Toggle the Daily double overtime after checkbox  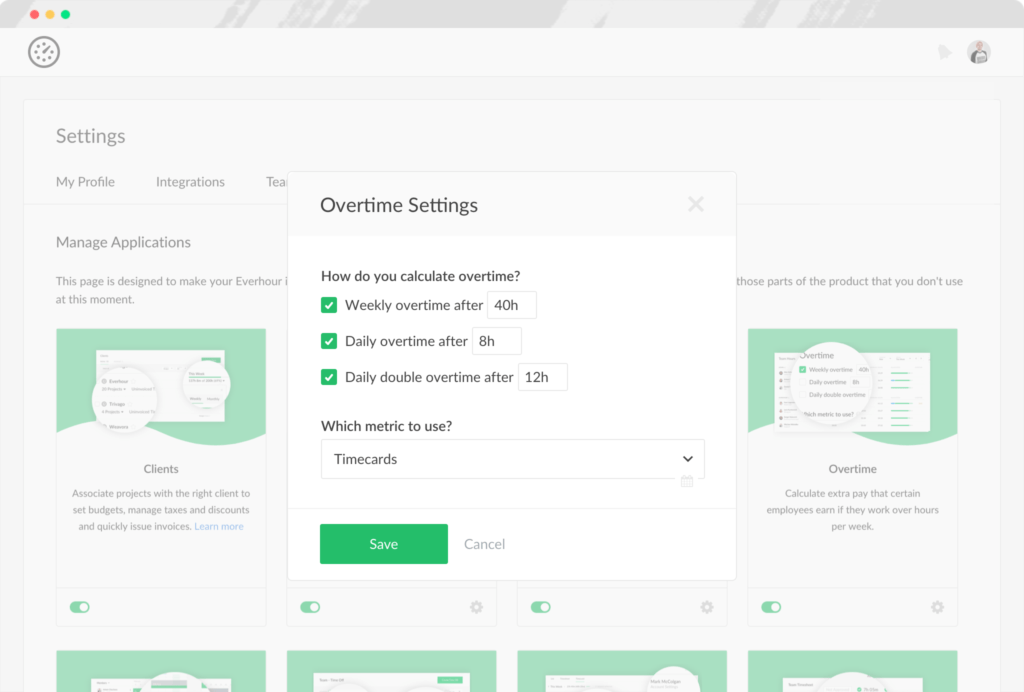pos(329,377)
